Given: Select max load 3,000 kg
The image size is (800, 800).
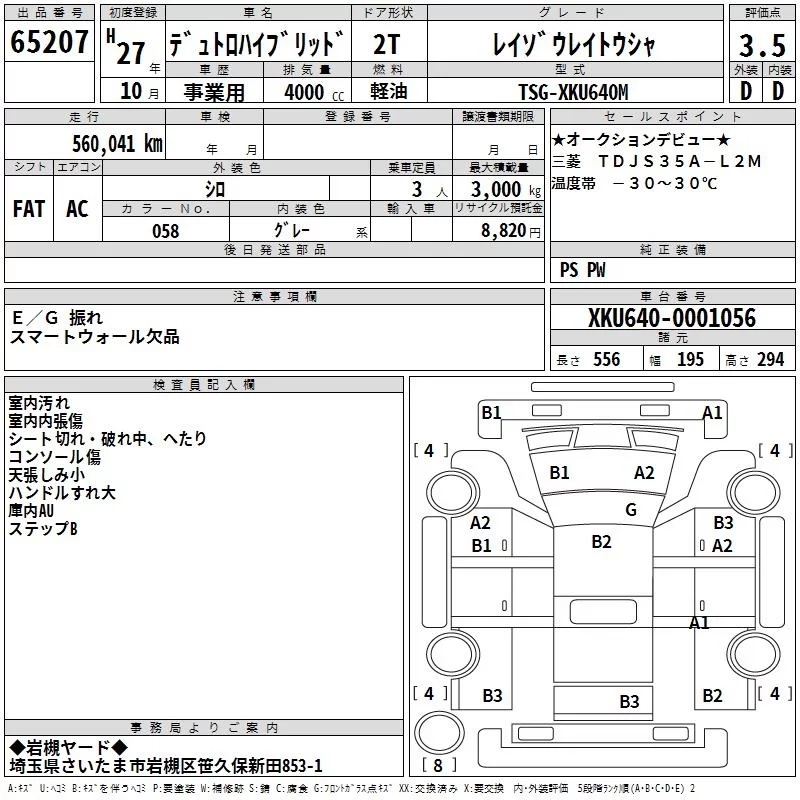Looking at the screenshot, I should [506, 190].
